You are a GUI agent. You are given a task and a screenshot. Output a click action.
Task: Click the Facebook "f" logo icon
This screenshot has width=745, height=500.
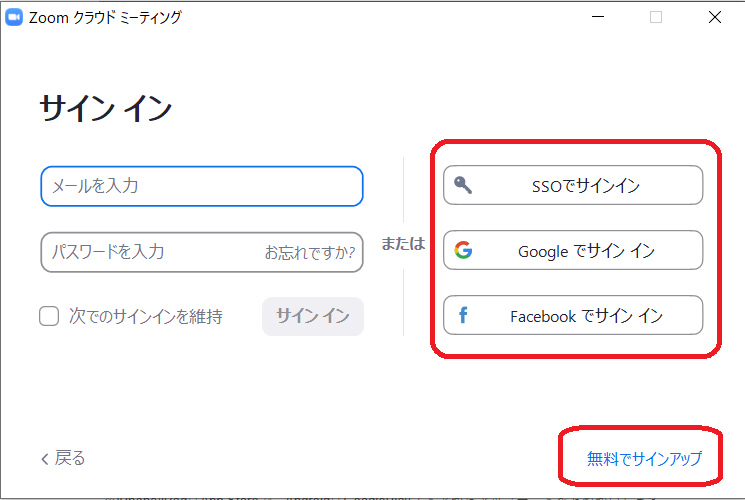tap(462, 316)
